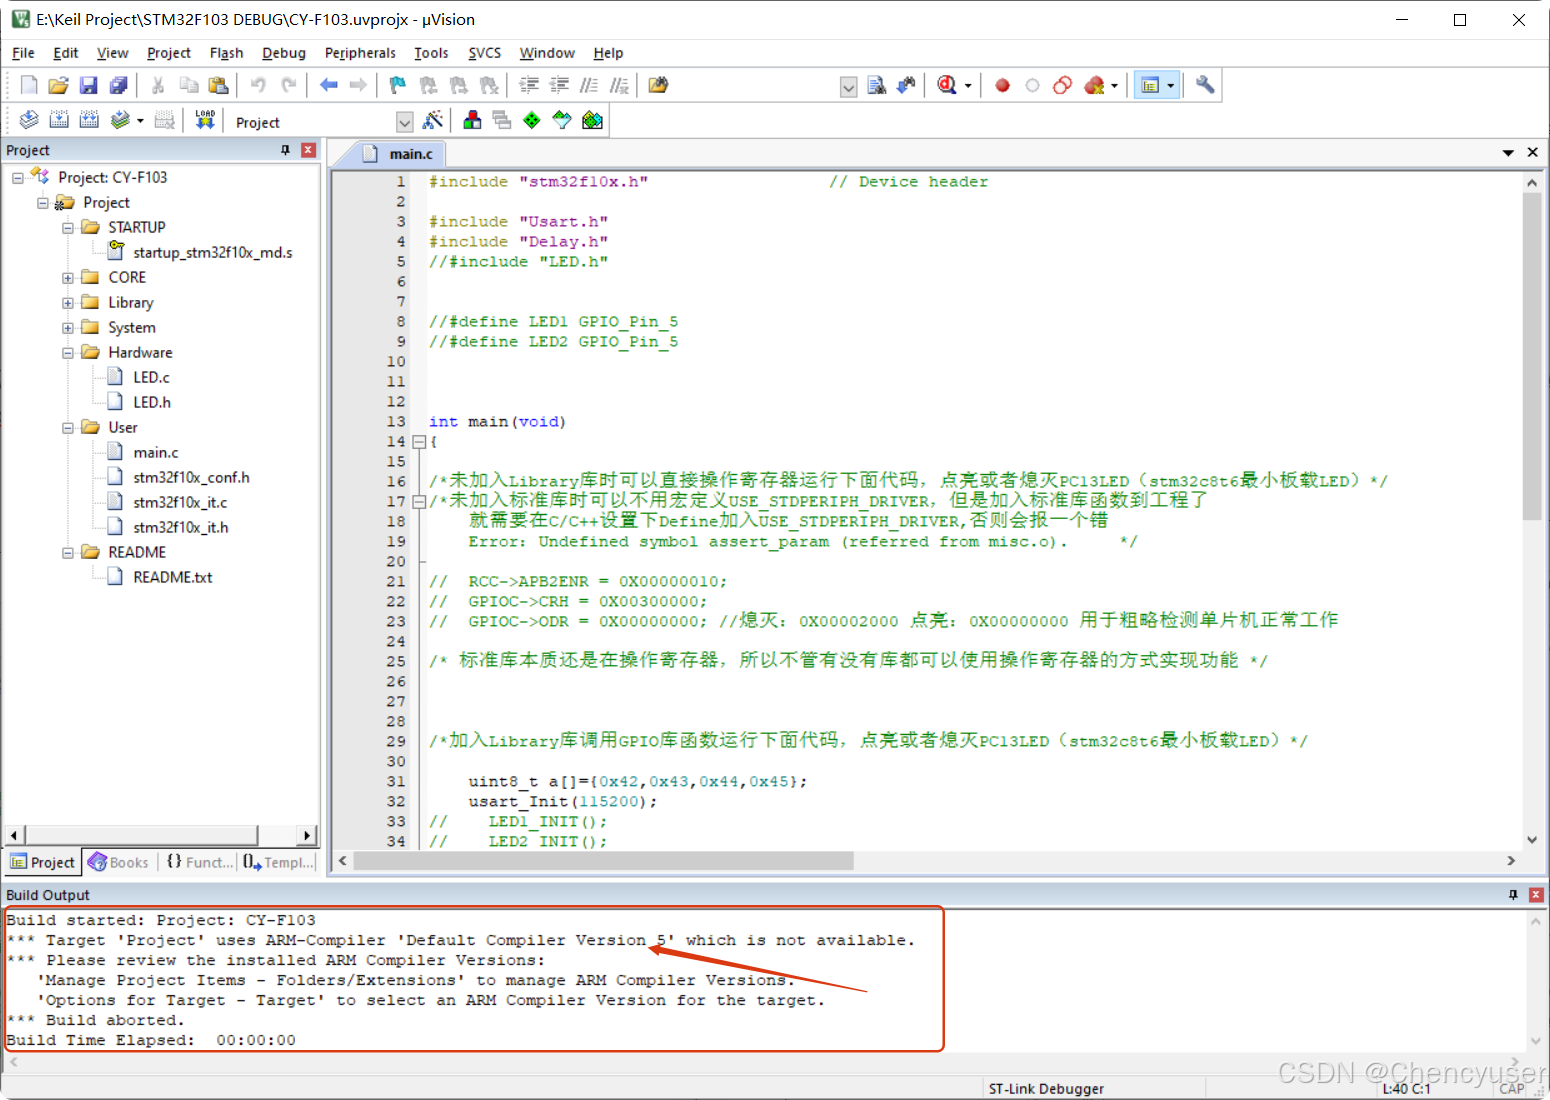Screen dimensions: 1550x1100
Task: Insert a breakpoint with the solid red circle
Action: pyautogui.click(x=1002, y=86)
